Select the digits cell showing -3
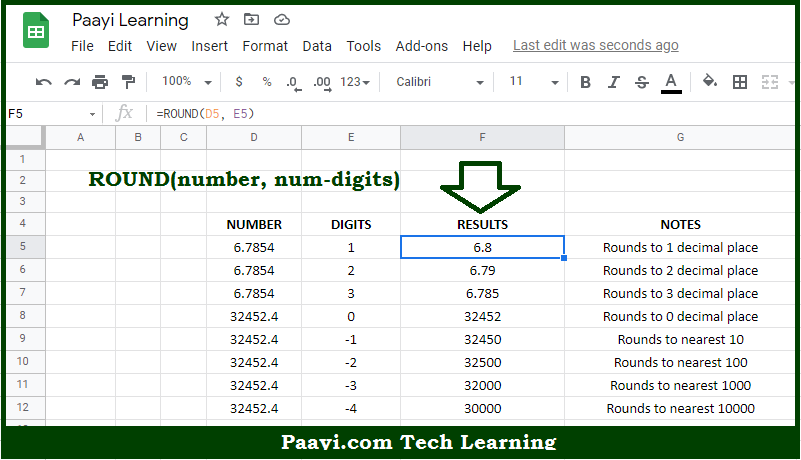801x460 pixels. click(351, 385)
